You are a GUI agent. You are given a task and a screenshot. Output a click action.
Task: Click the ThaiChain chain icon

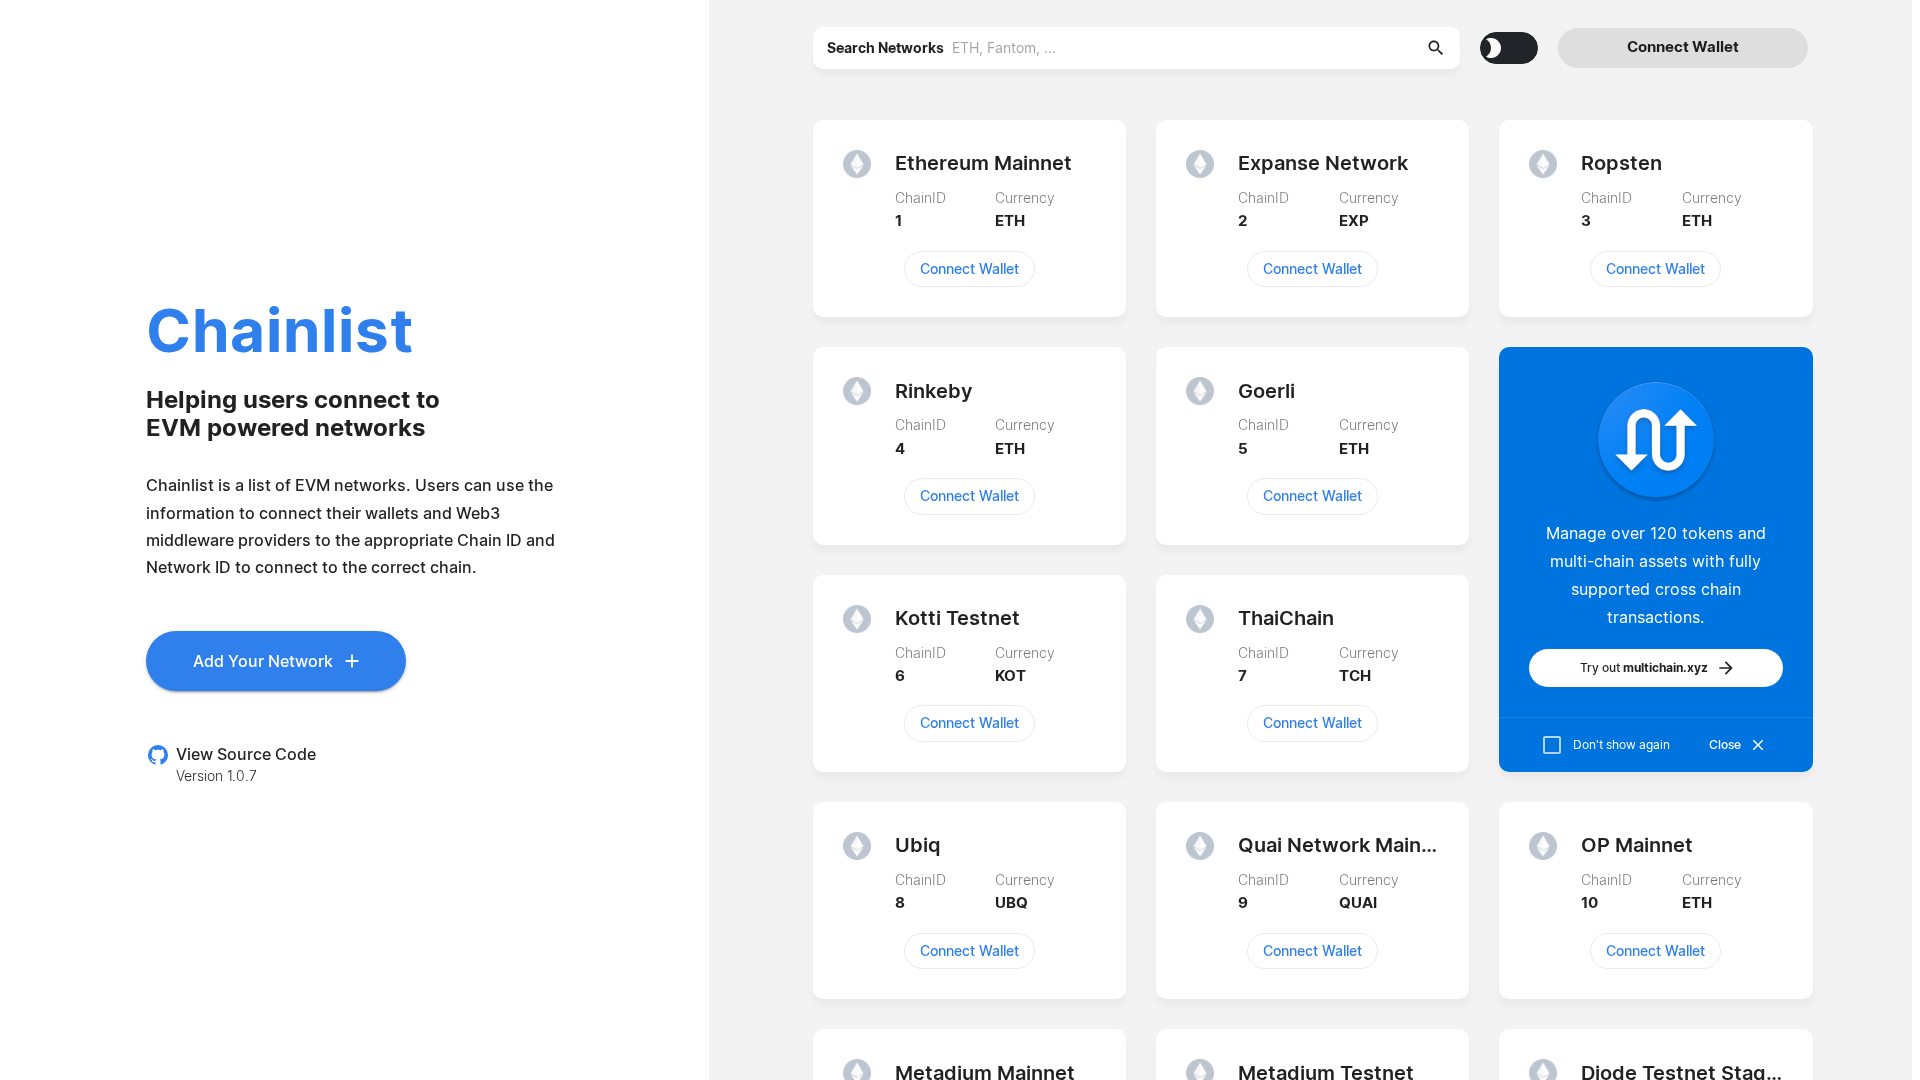click(1200, 619)
